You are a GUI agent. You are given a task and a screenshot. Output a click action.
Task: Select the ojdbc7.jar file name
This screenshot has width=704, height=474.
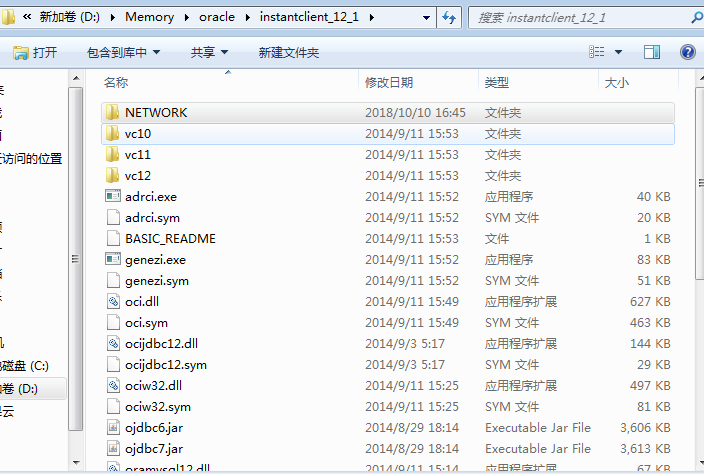pyautogui.click(x=154, y=449)
